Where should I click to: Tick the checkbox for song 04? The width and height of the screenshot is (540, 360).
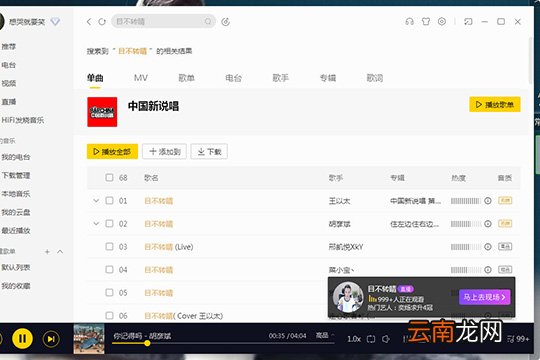109,269
